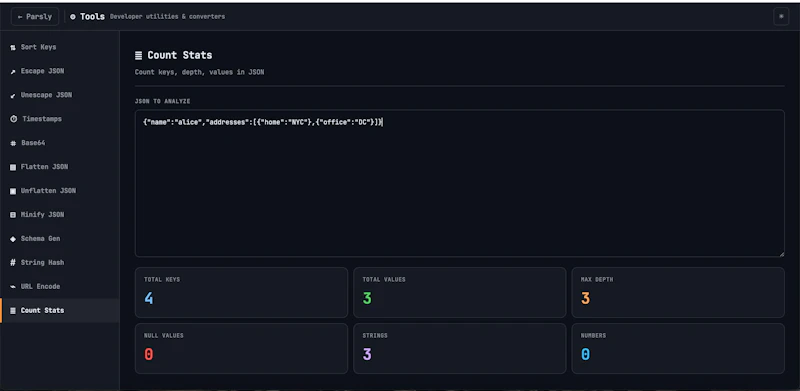Viewport: 800px width, 391px height.
Task: Click the Timestamps clock icon
Action: tap(13, 119)
